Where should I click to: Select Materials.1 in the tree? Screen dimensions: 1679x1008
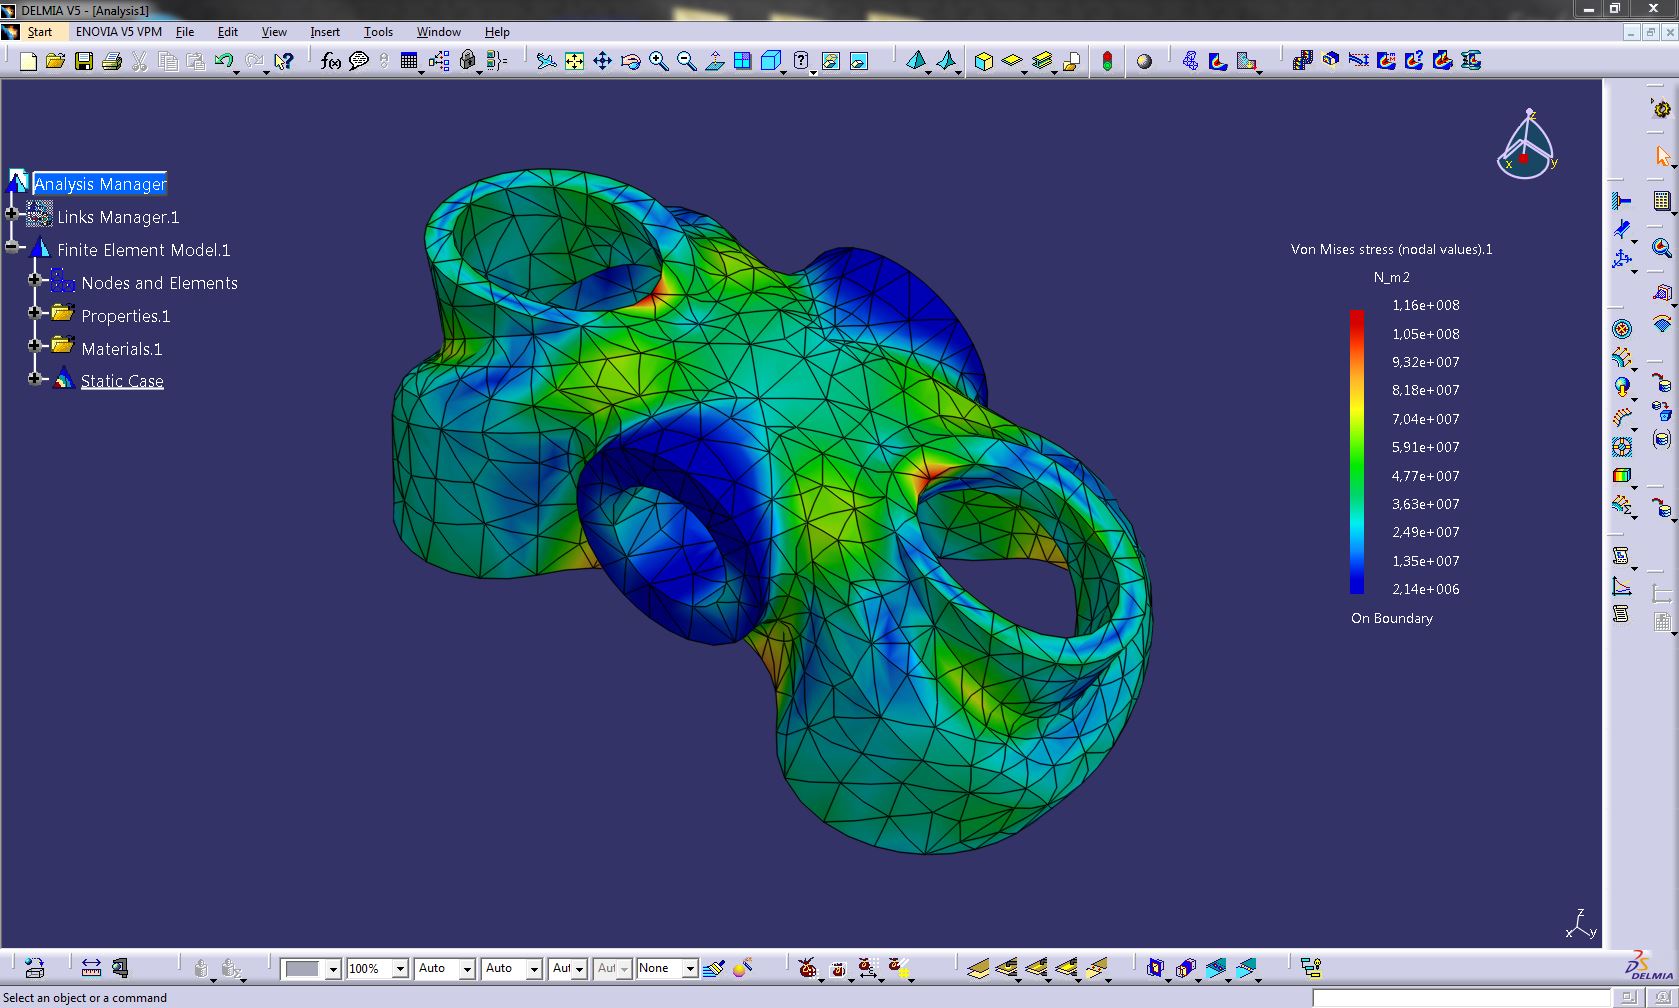pos(121,349)
